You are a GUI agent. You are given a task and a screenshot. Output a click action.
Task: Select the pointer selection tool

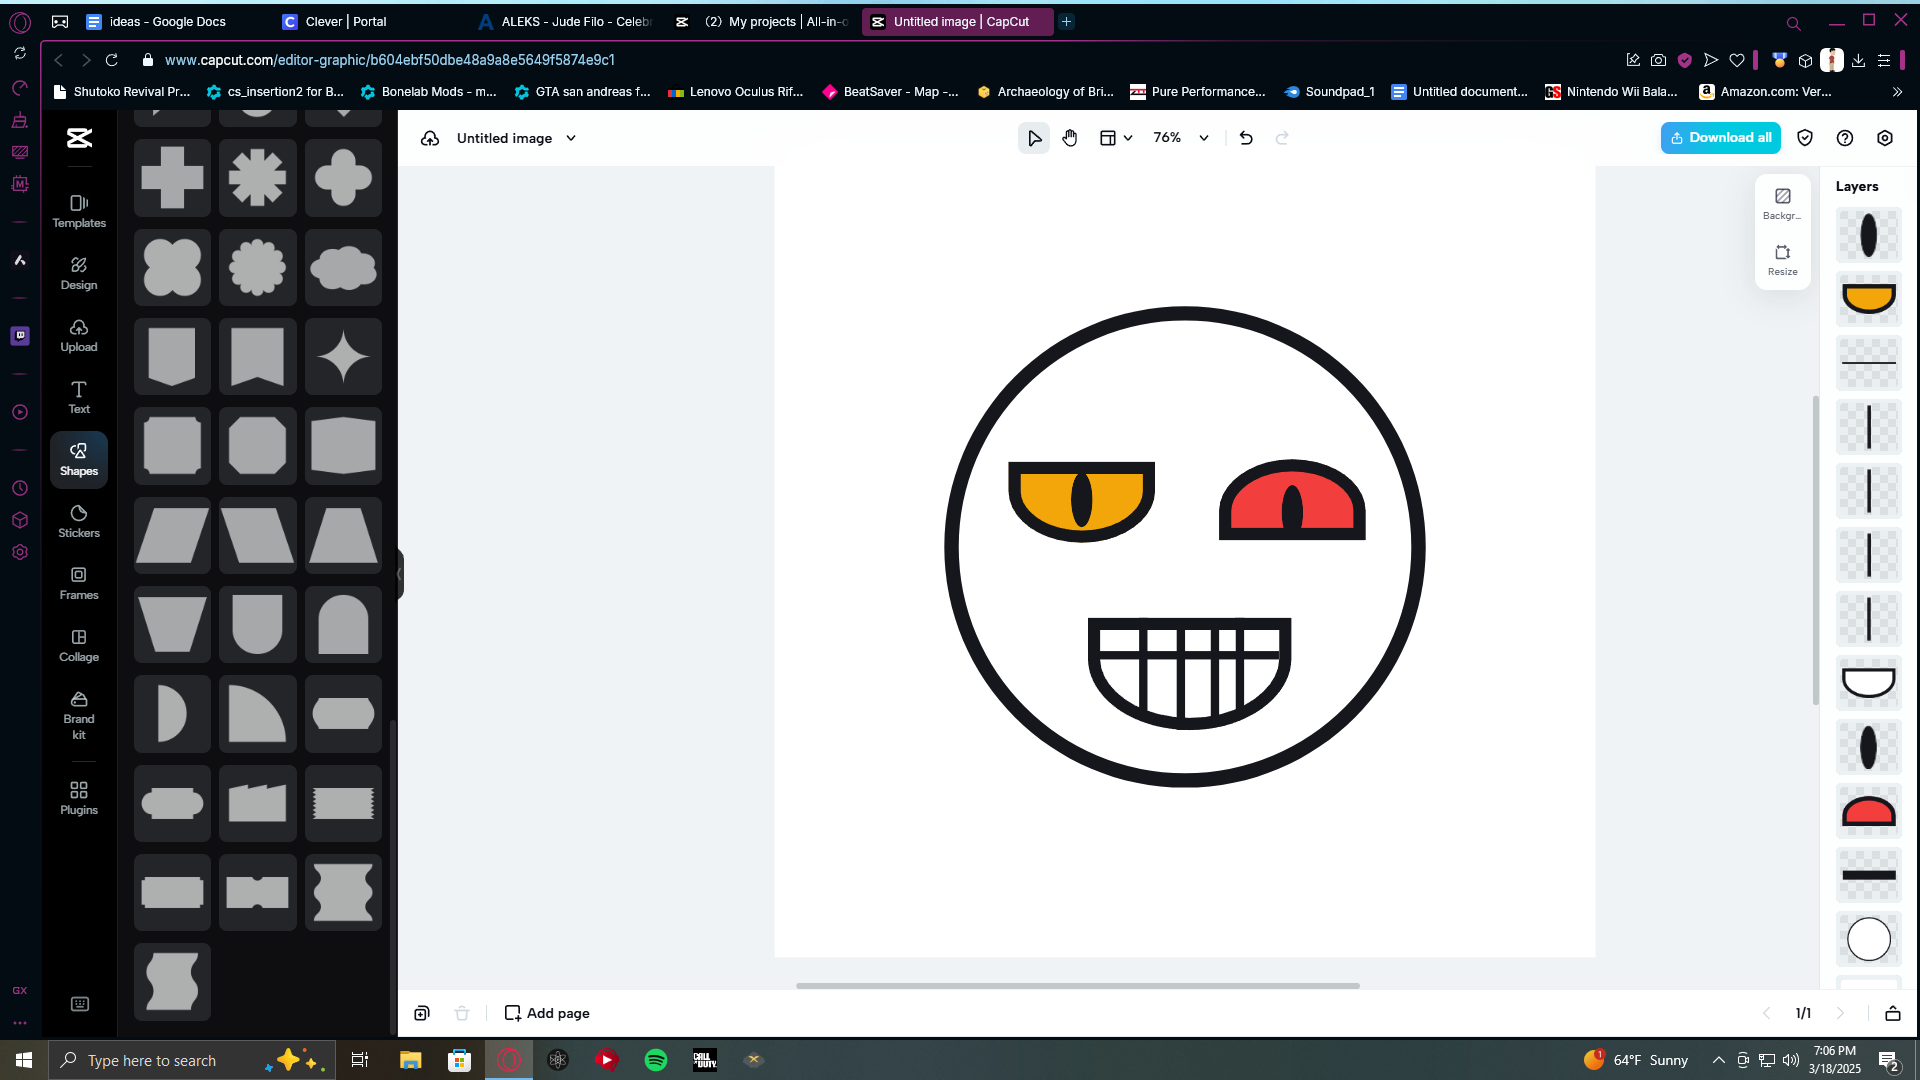[x=1034, y=138]
